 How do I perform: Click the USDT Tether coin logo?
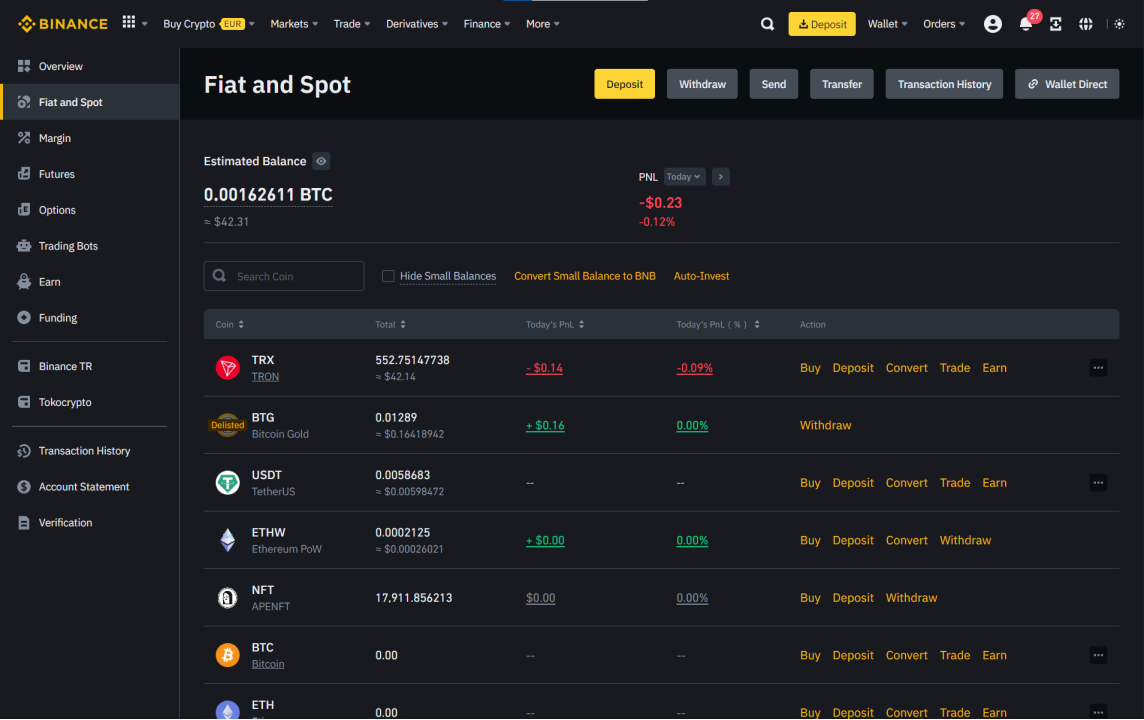[228, 483]
